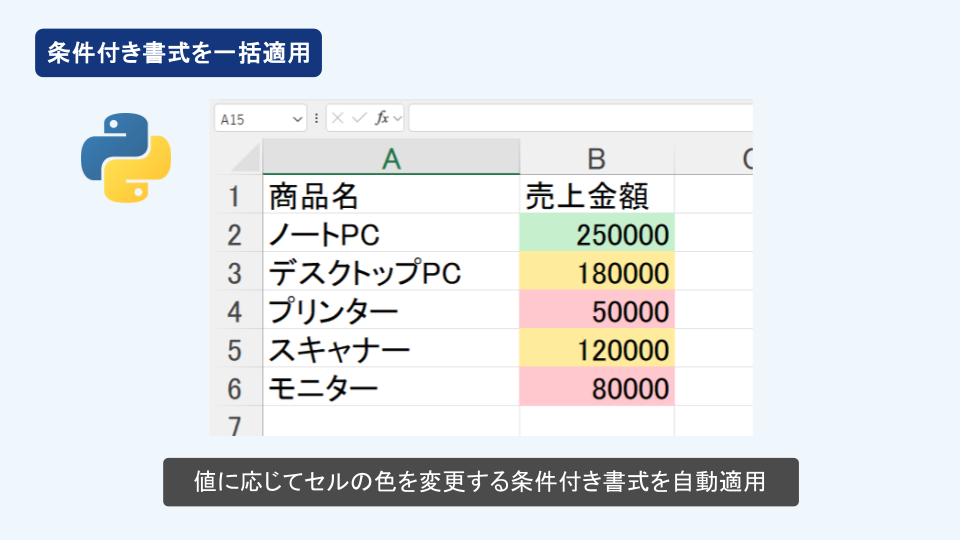
Task: Click the Insert Function fx icon
Action: point(381,118)
